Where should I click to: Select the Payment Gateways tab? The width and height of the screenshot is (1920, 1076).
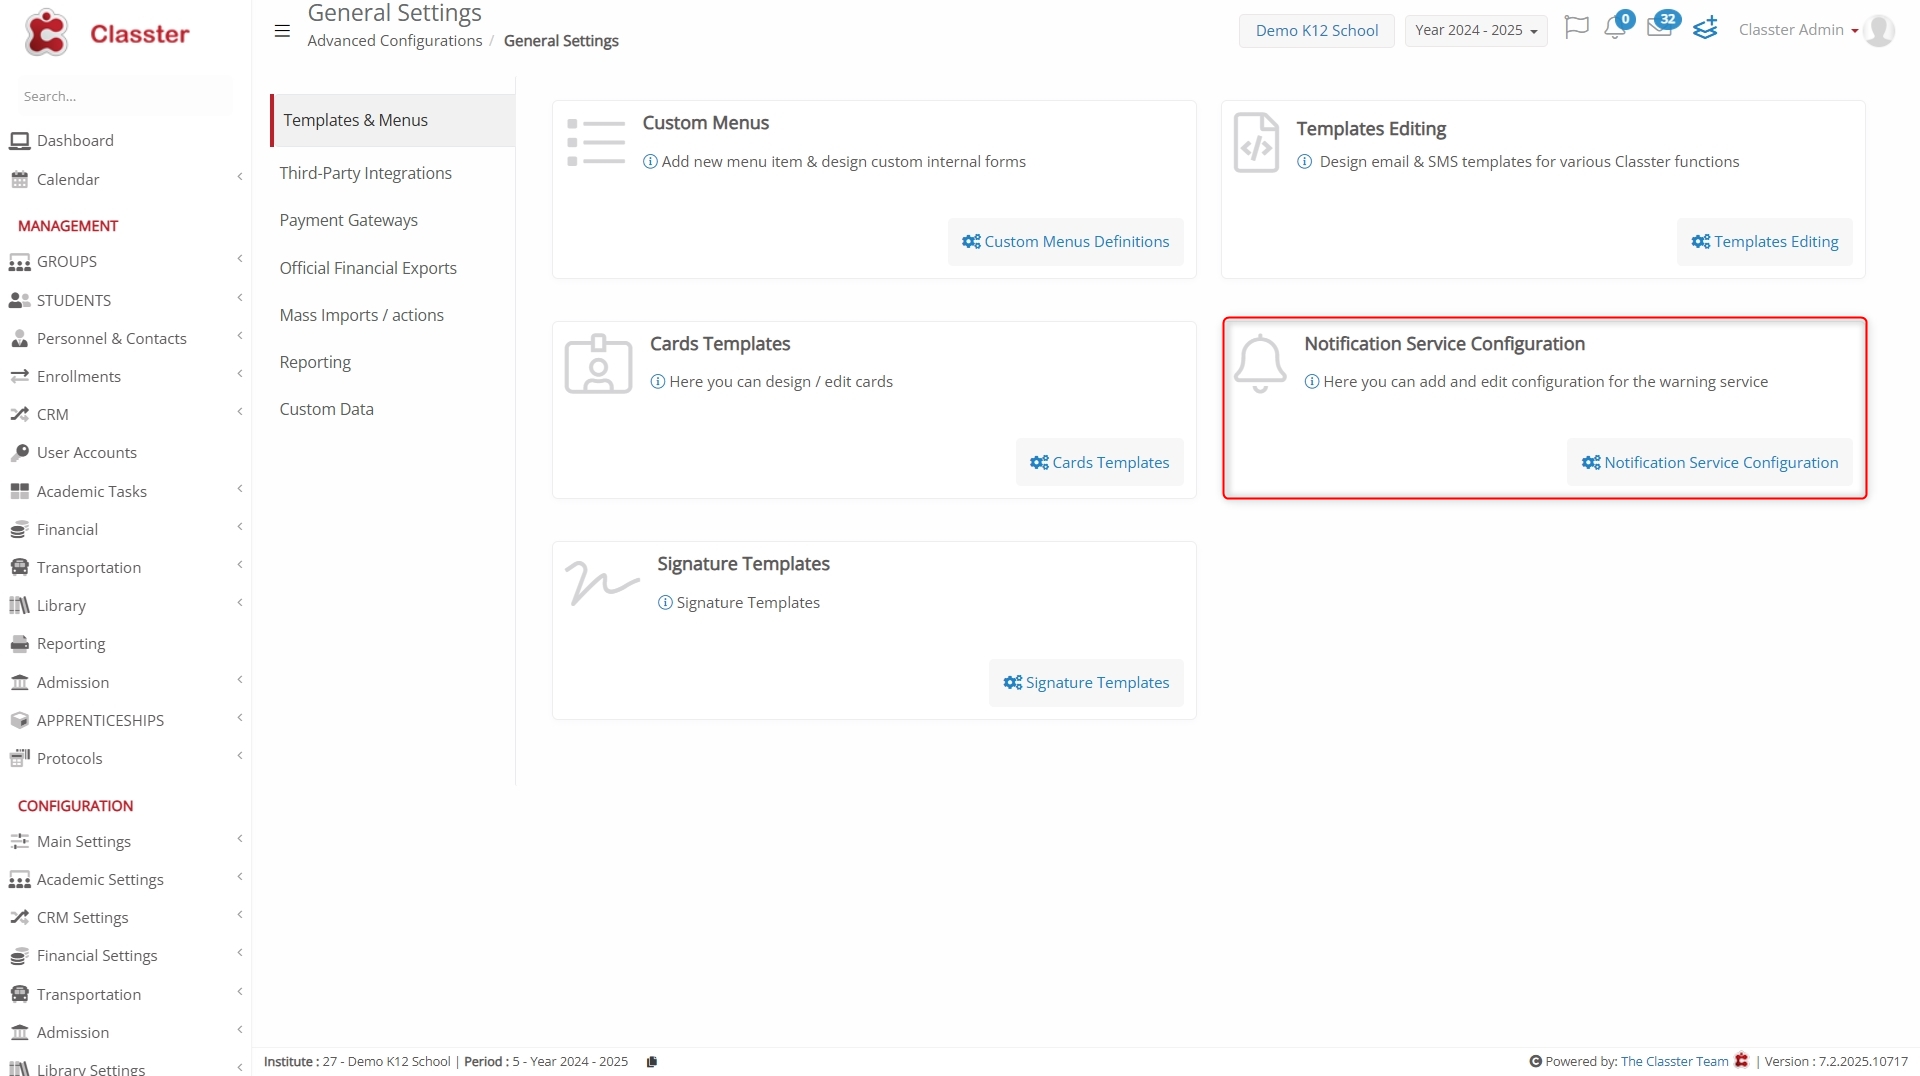[x=349, y=220]
